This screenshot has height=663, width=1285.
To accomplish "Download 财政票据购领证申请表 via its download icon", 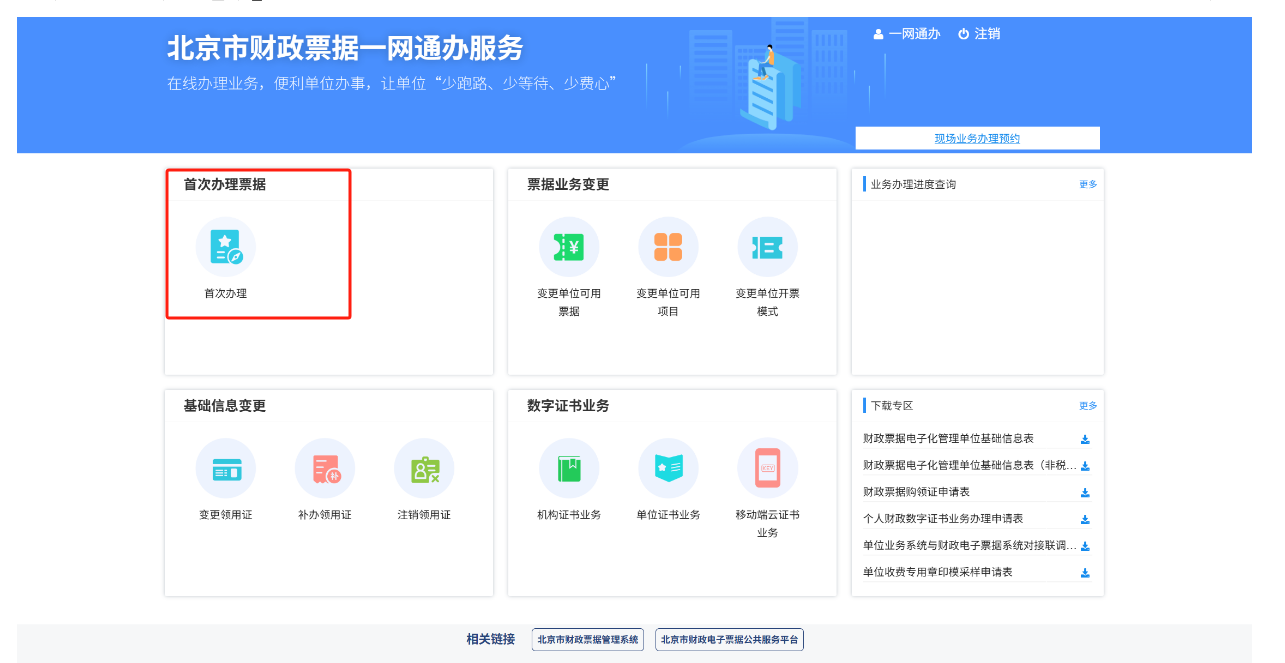I will 1085,493.
